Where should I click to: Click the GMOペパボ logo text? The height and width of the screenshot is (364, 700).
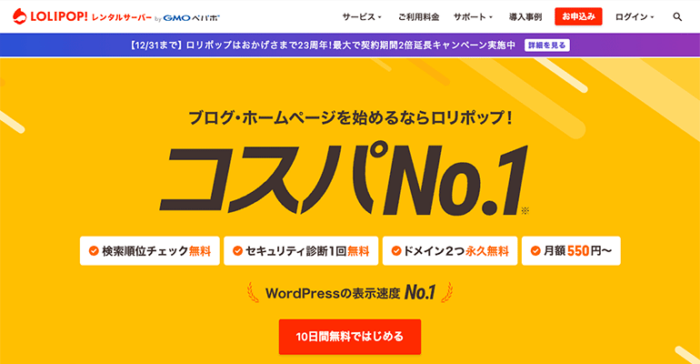click(x=191, y=18)
